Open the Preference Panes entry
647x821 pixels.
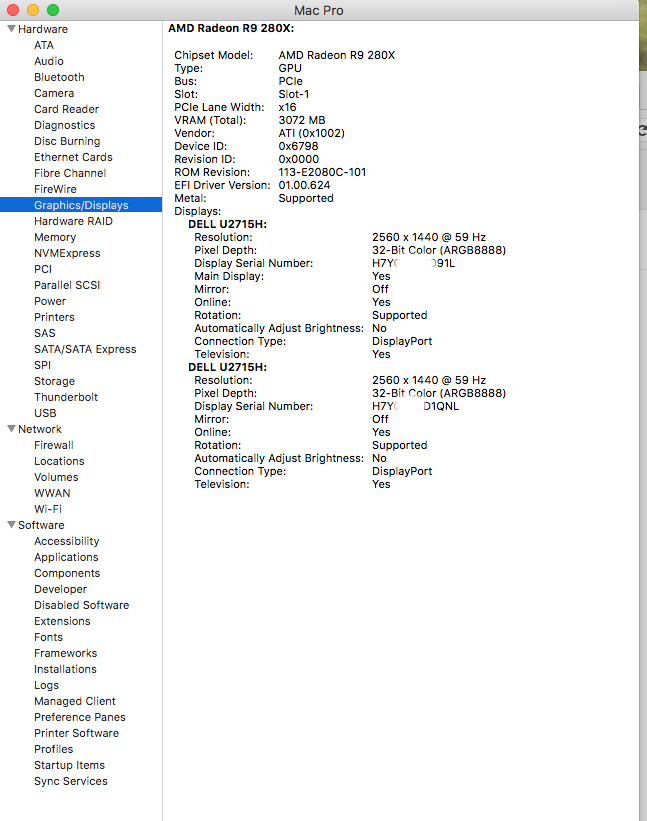point(80,717)
